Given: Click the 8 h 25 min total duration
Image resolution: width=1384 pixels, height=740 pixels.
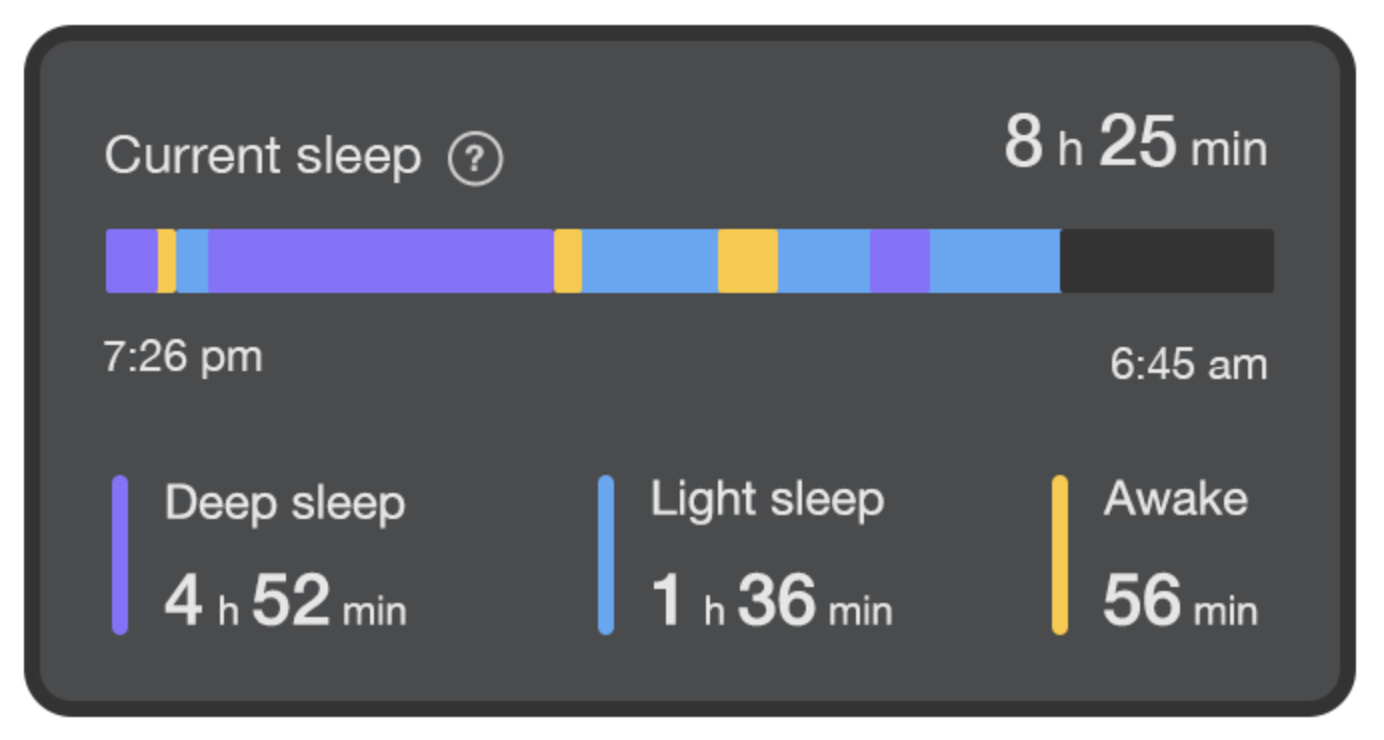Looking at the screenshot, I should pyautogui.click(x=1136, y=144).
